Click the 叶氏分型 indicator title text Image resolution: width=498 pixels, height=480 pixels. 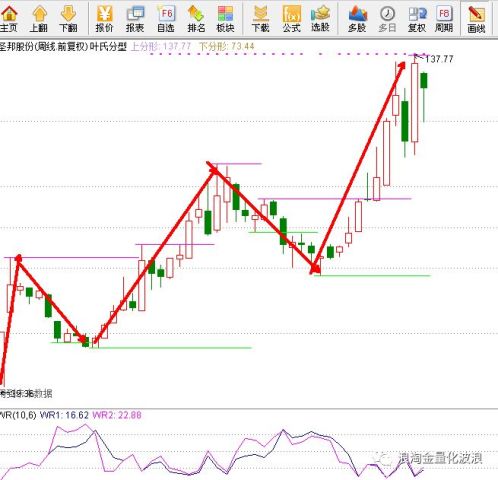click(x=108, y=47)
